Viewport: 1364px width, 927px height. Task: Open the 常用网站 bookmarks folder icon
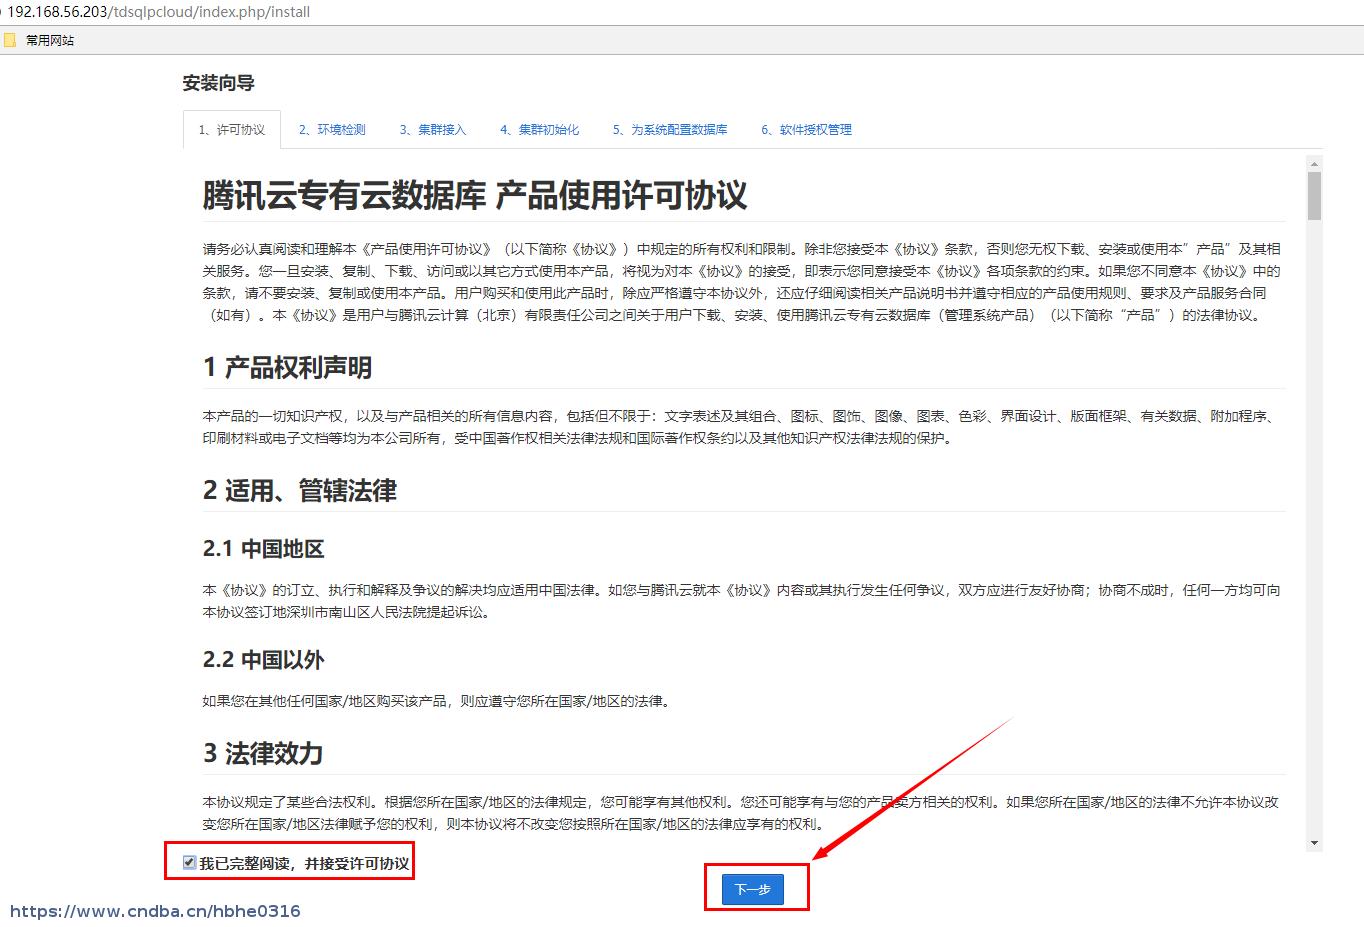tap(10, 40)
